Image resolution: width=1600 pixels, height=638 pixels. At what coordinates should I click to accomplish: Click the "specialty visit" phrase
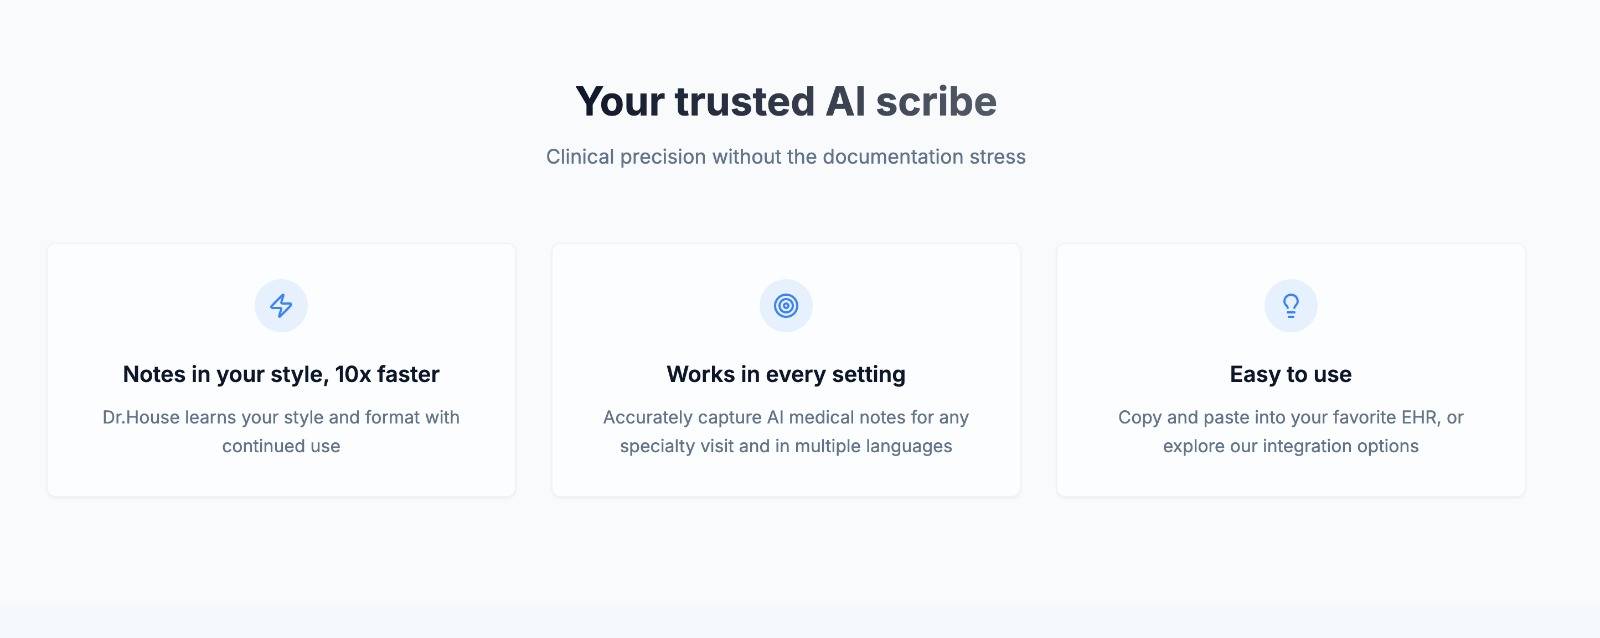point(676,446)
